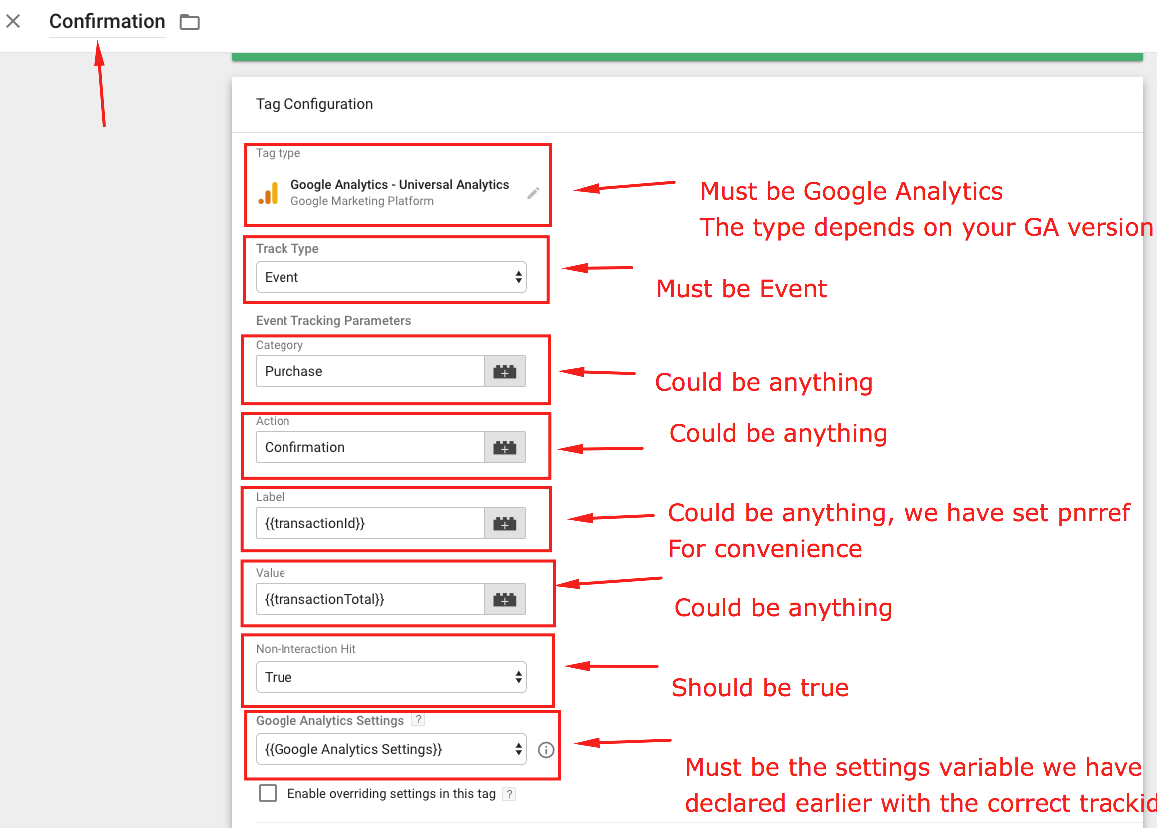Image resolution: width=1157 pixels, height=828 pixels.
Task: Click the Google Analytics bar chart icon
Action: (269, 193)
